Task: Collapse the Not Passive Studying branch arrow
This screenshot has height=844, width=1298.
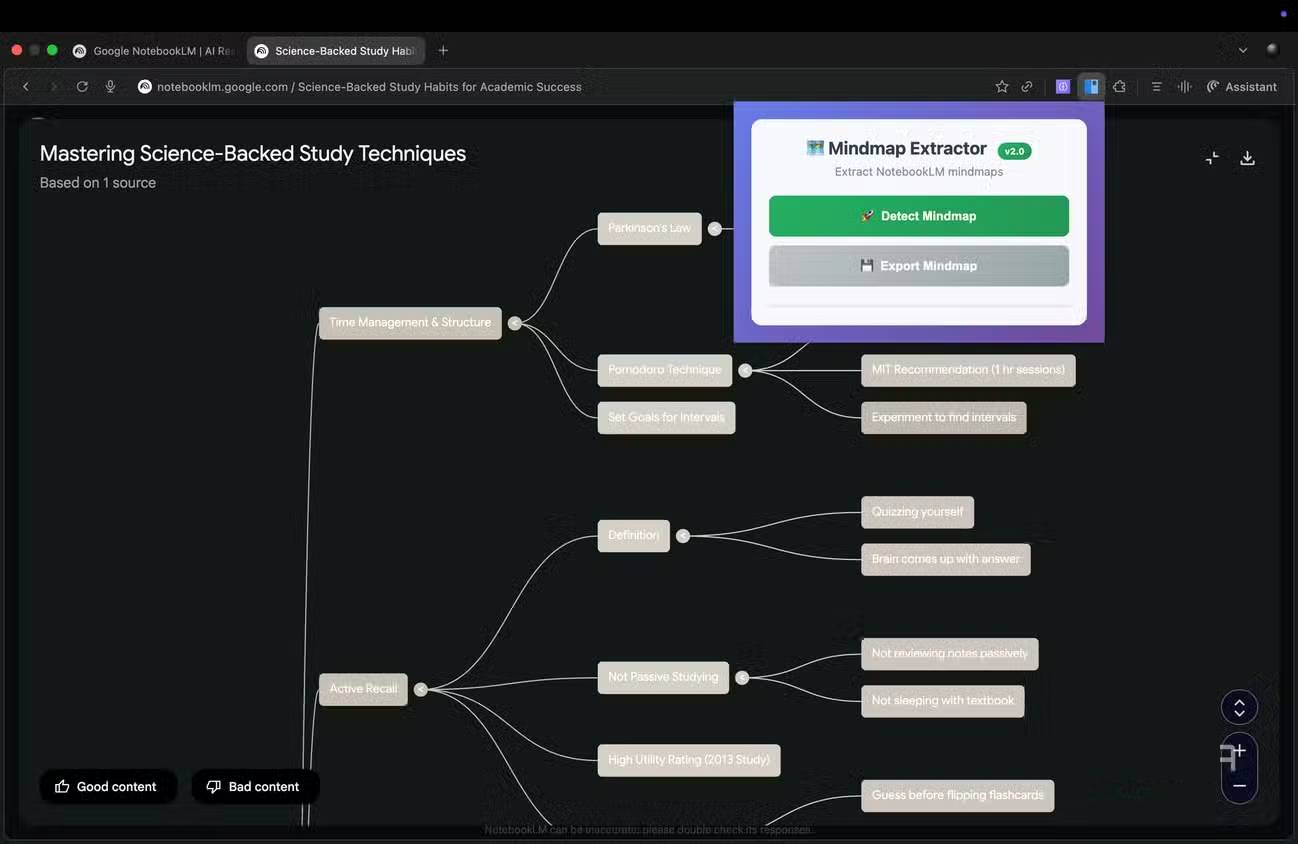Action: tap(742, 678)
